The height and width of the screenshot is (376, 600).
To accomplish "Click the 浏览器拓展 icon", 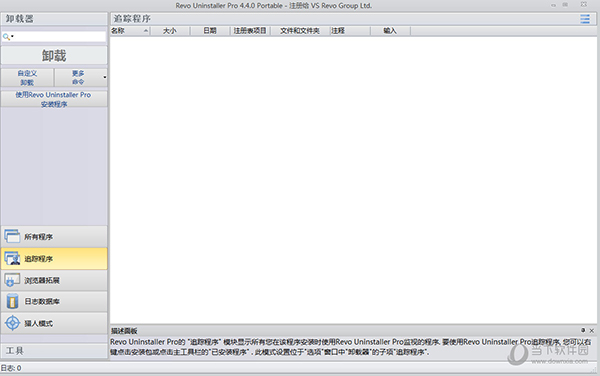I will click(x=12, y=280).
